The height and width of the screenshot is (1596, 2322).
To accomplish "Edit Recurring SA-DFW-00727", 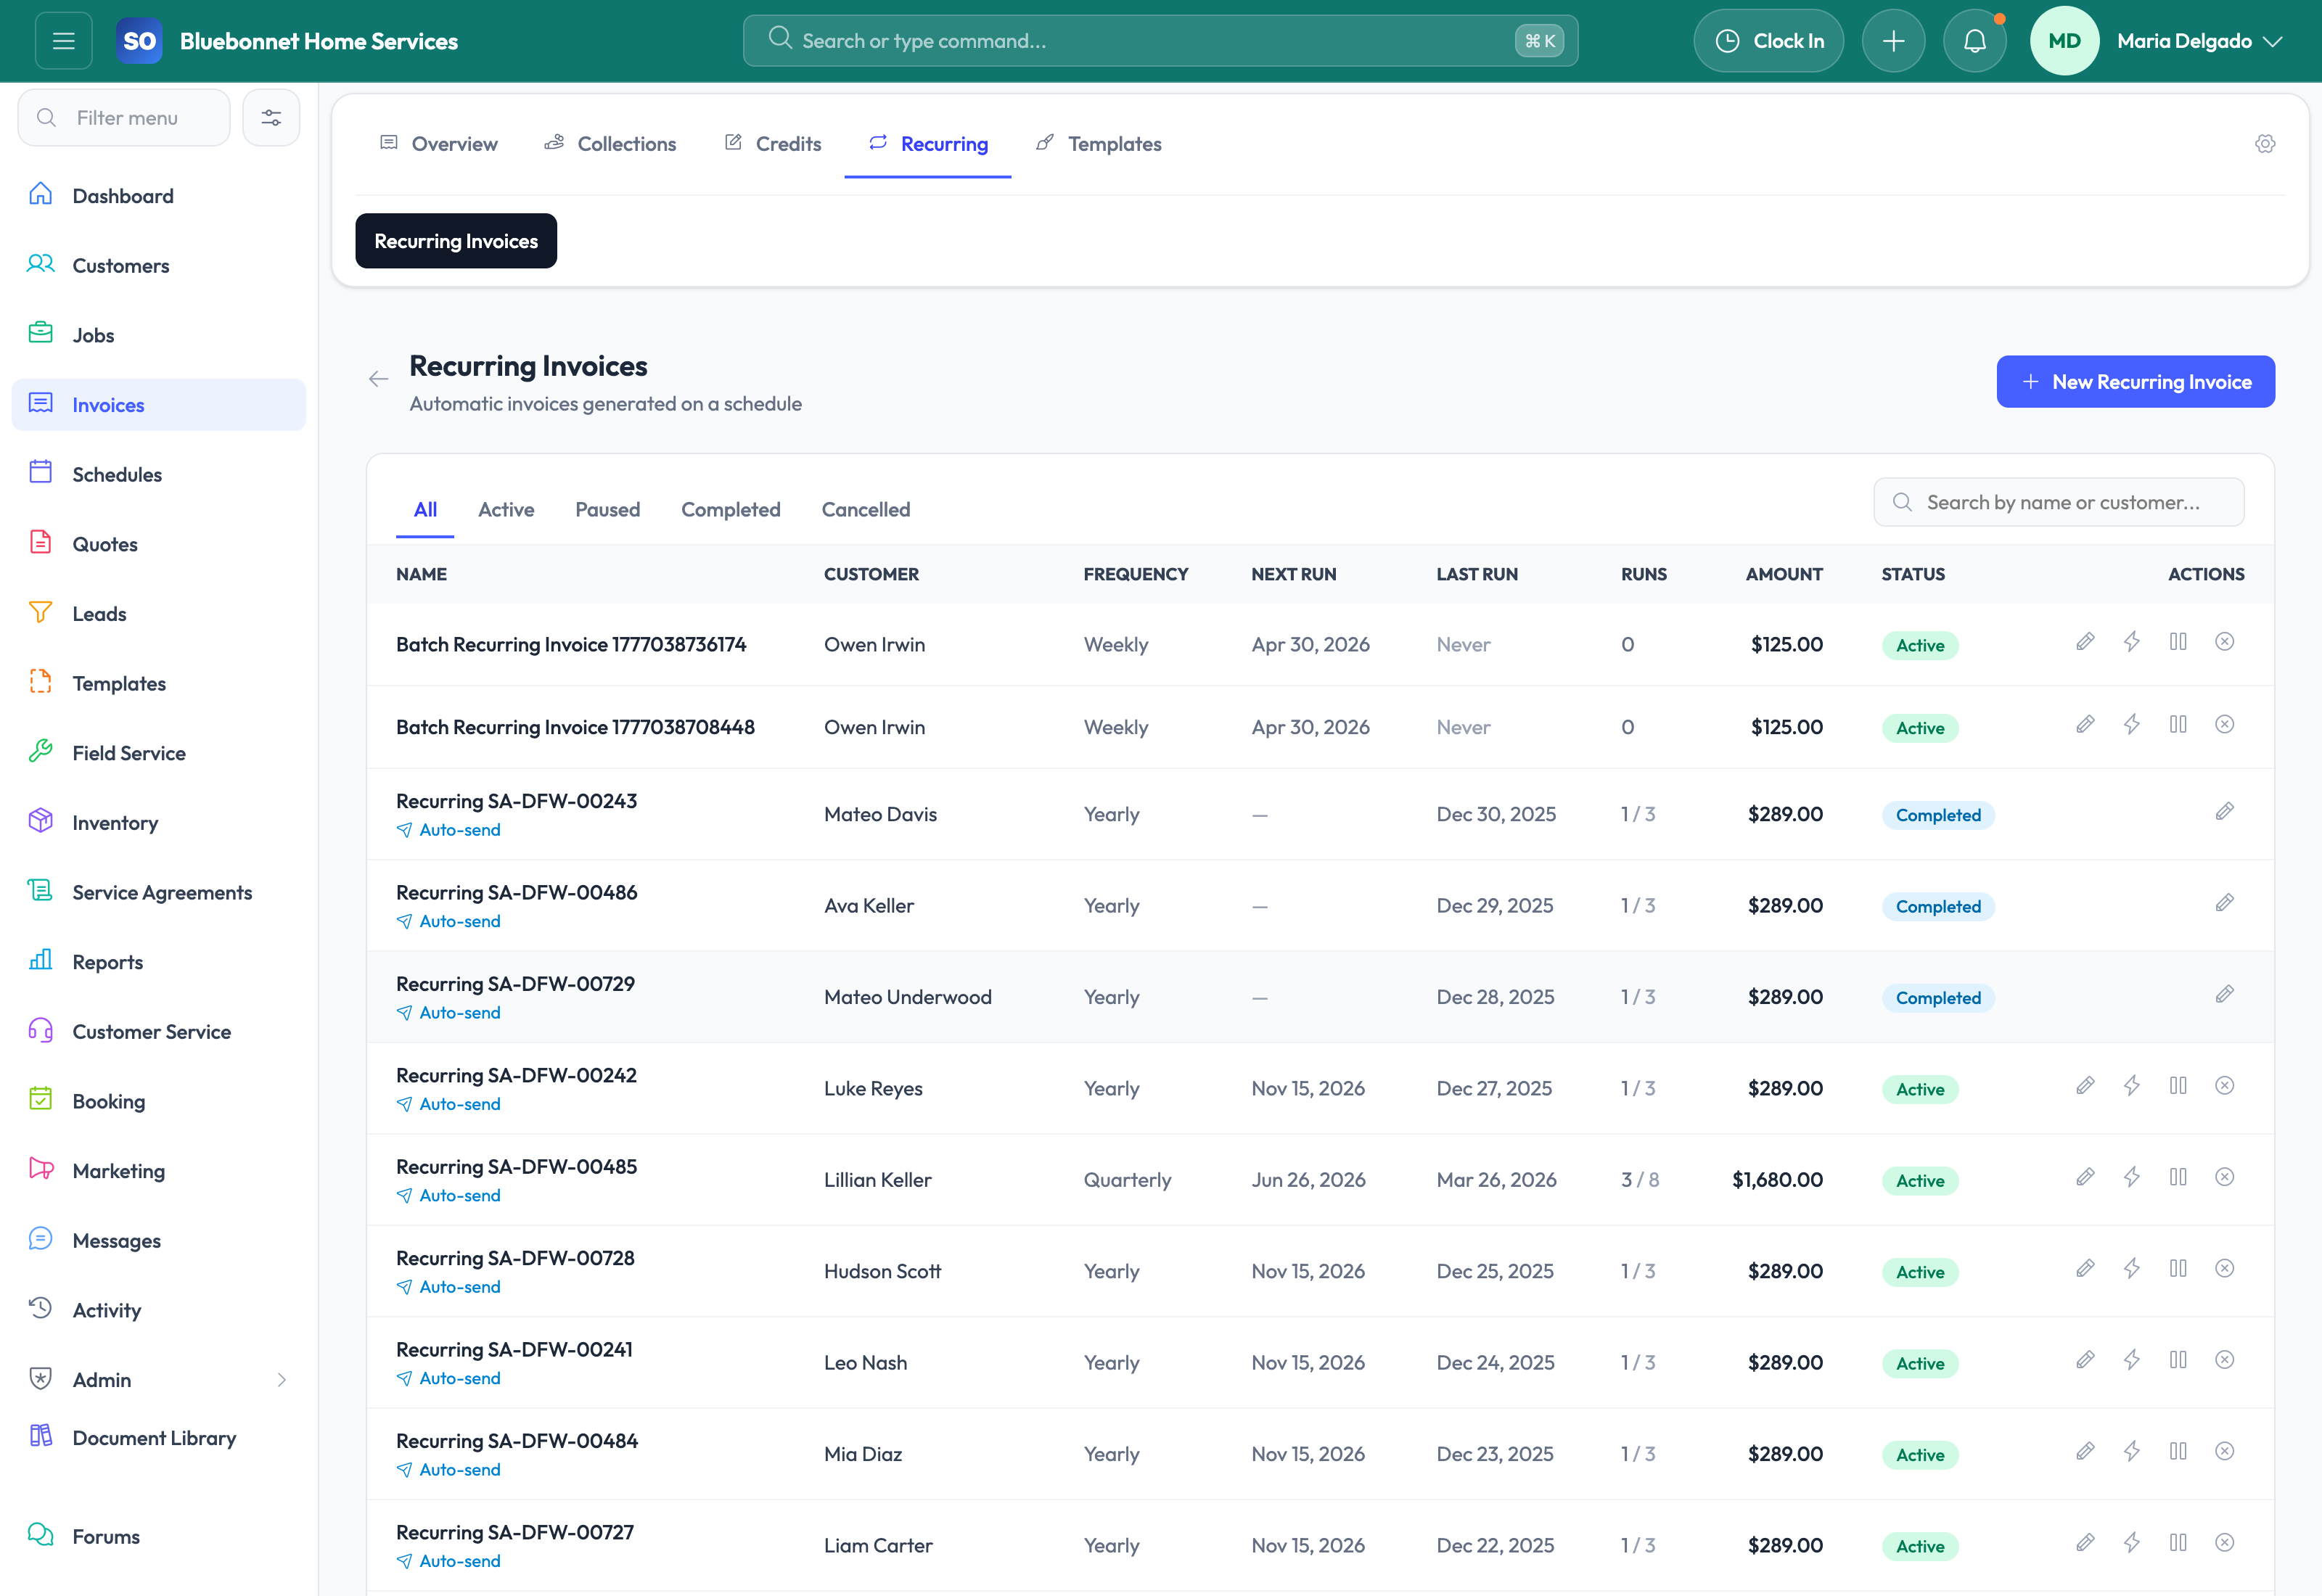I will click(2085, 1543).
